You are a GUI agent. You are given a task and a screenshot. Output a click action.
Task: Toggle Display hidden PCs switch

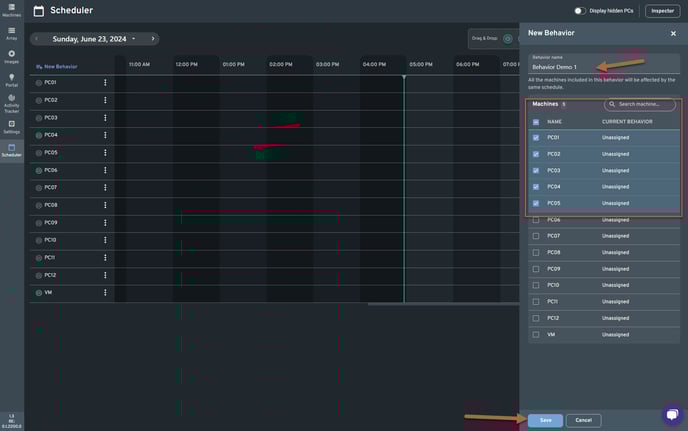pyautogui.click(x=580, y=11)
